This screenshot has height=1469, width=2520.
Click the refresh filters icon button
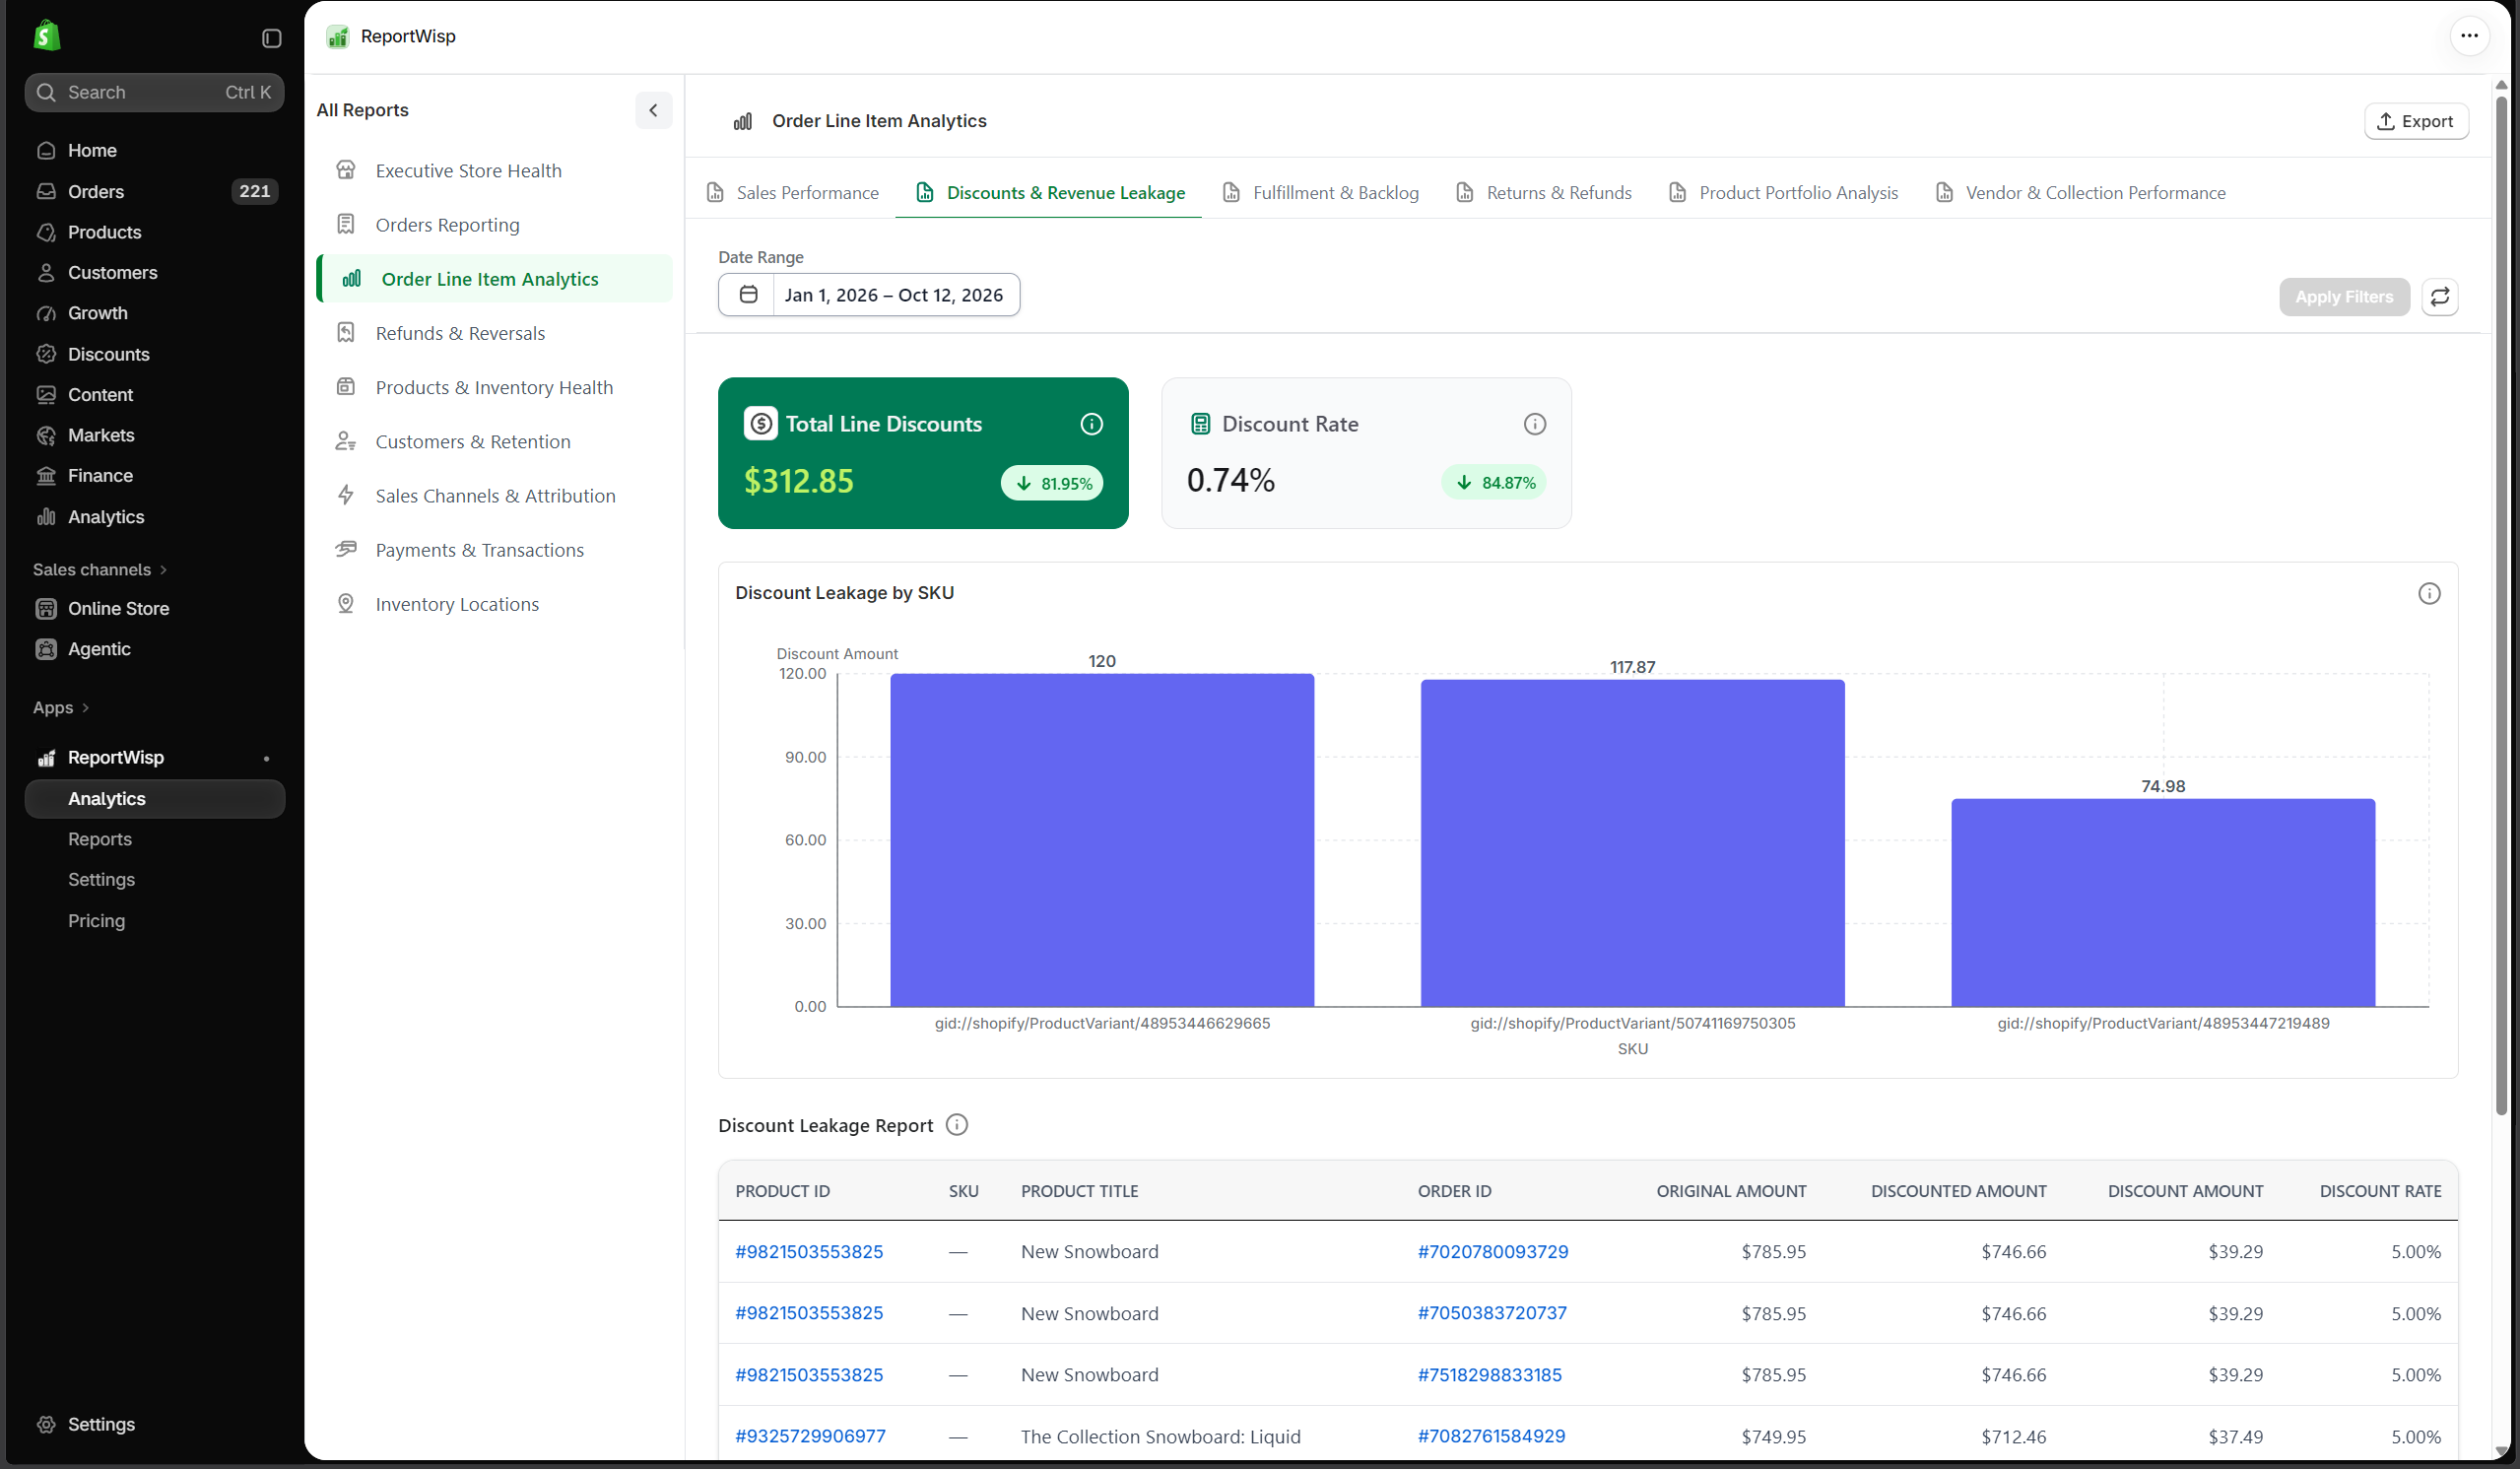(x=2439, y=297)
